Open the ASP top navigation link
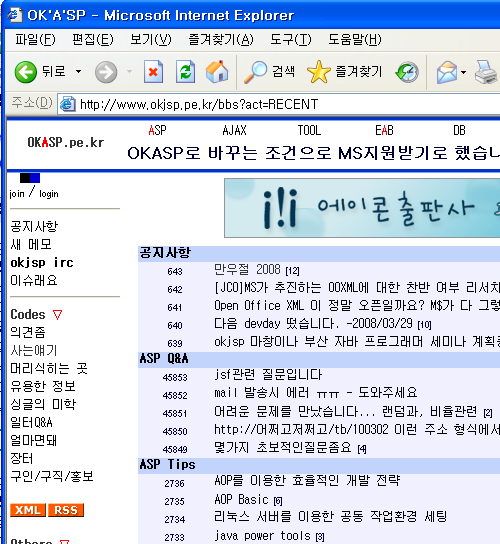Image resolution: width=500 pixels, height=544 pixels. 157,130
